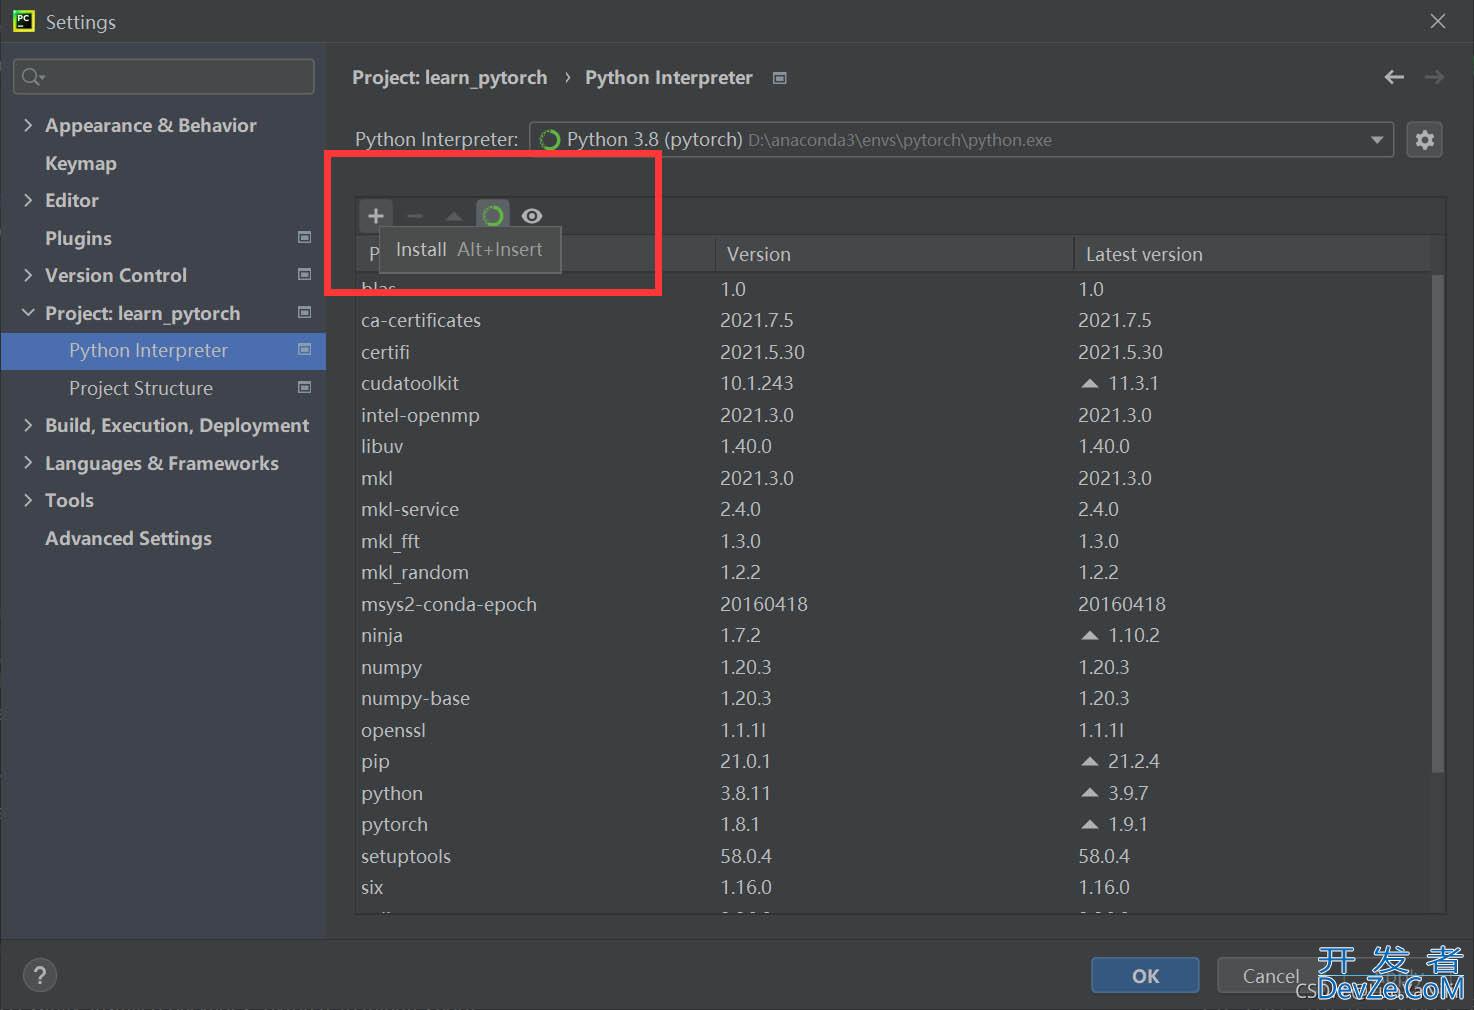The width and height of the screenshot is (1474, 1010).
Task: Select Keymap in settings tree
Action: (x=81, y=163)
